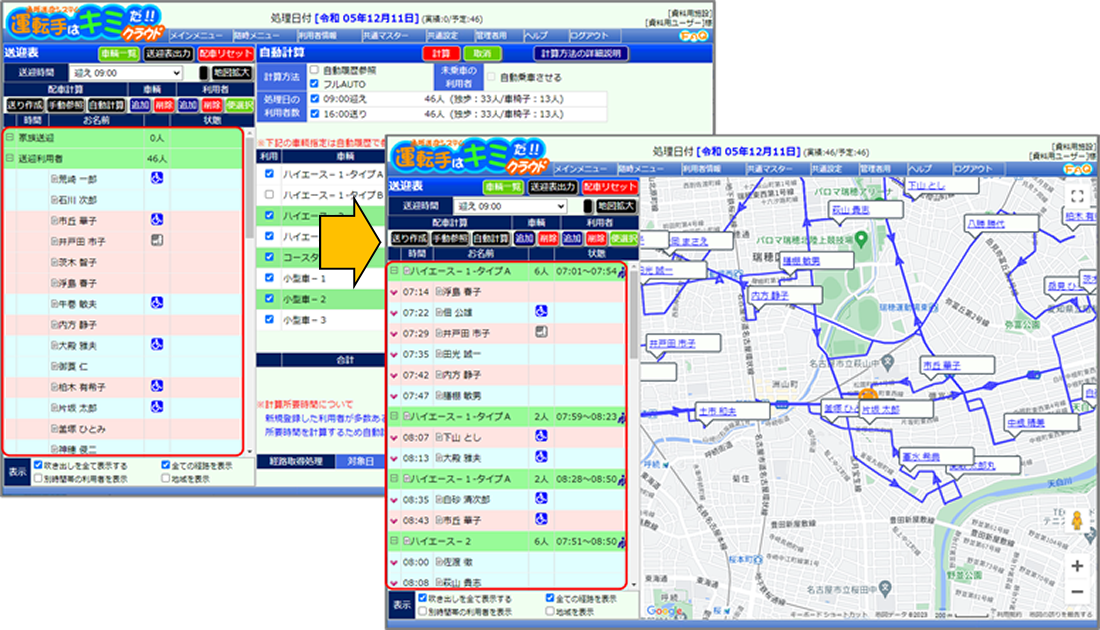1100x630 pixels.
Task: Click the wheelchair icon on the 08:13 row
Action: click(541, 457)
